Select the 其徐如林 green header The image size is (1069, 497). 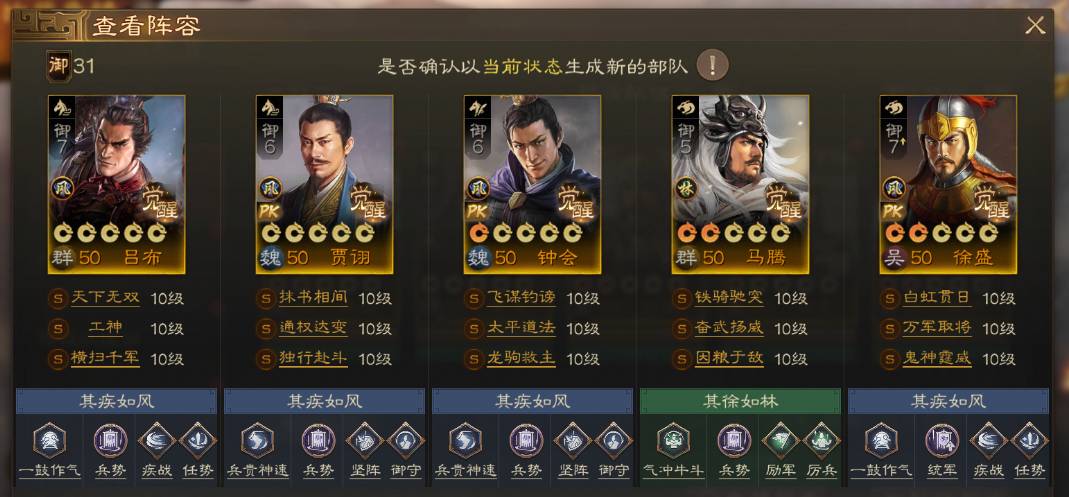[740, 401]
